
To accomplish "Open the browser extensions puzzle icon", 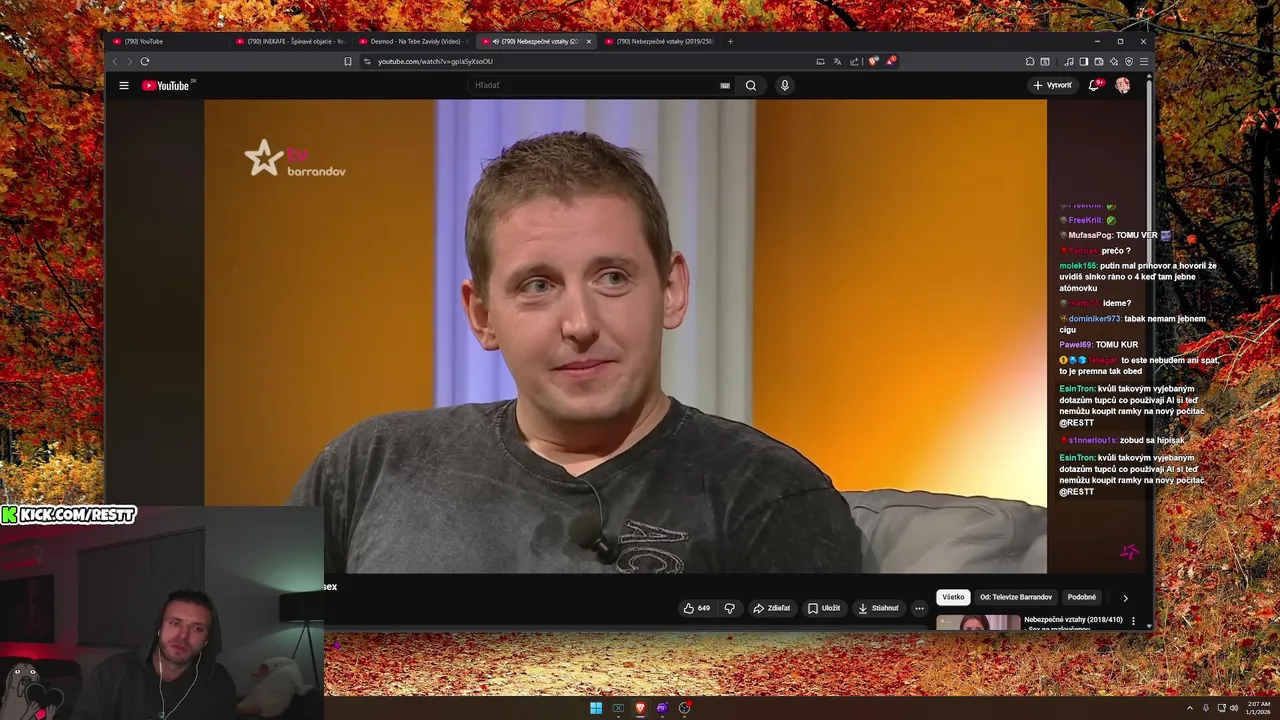I will pyautogui.click(x=1030, y=61).
